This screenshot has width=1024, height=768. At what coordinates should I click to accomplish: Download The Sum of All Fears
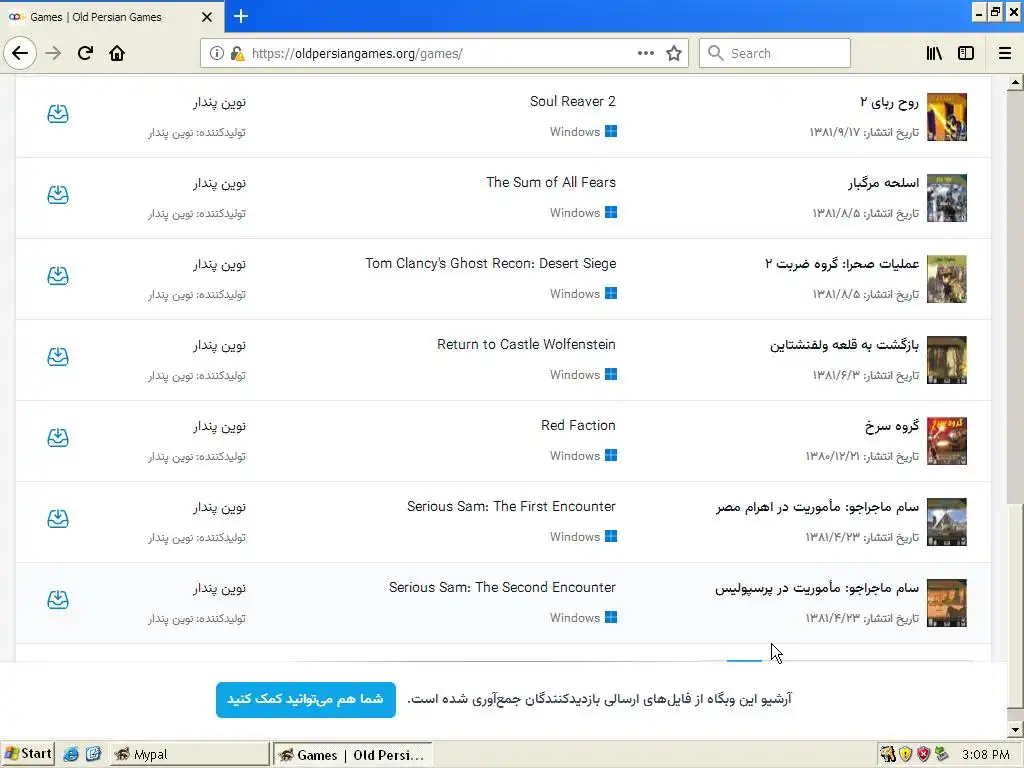[57, 195]
